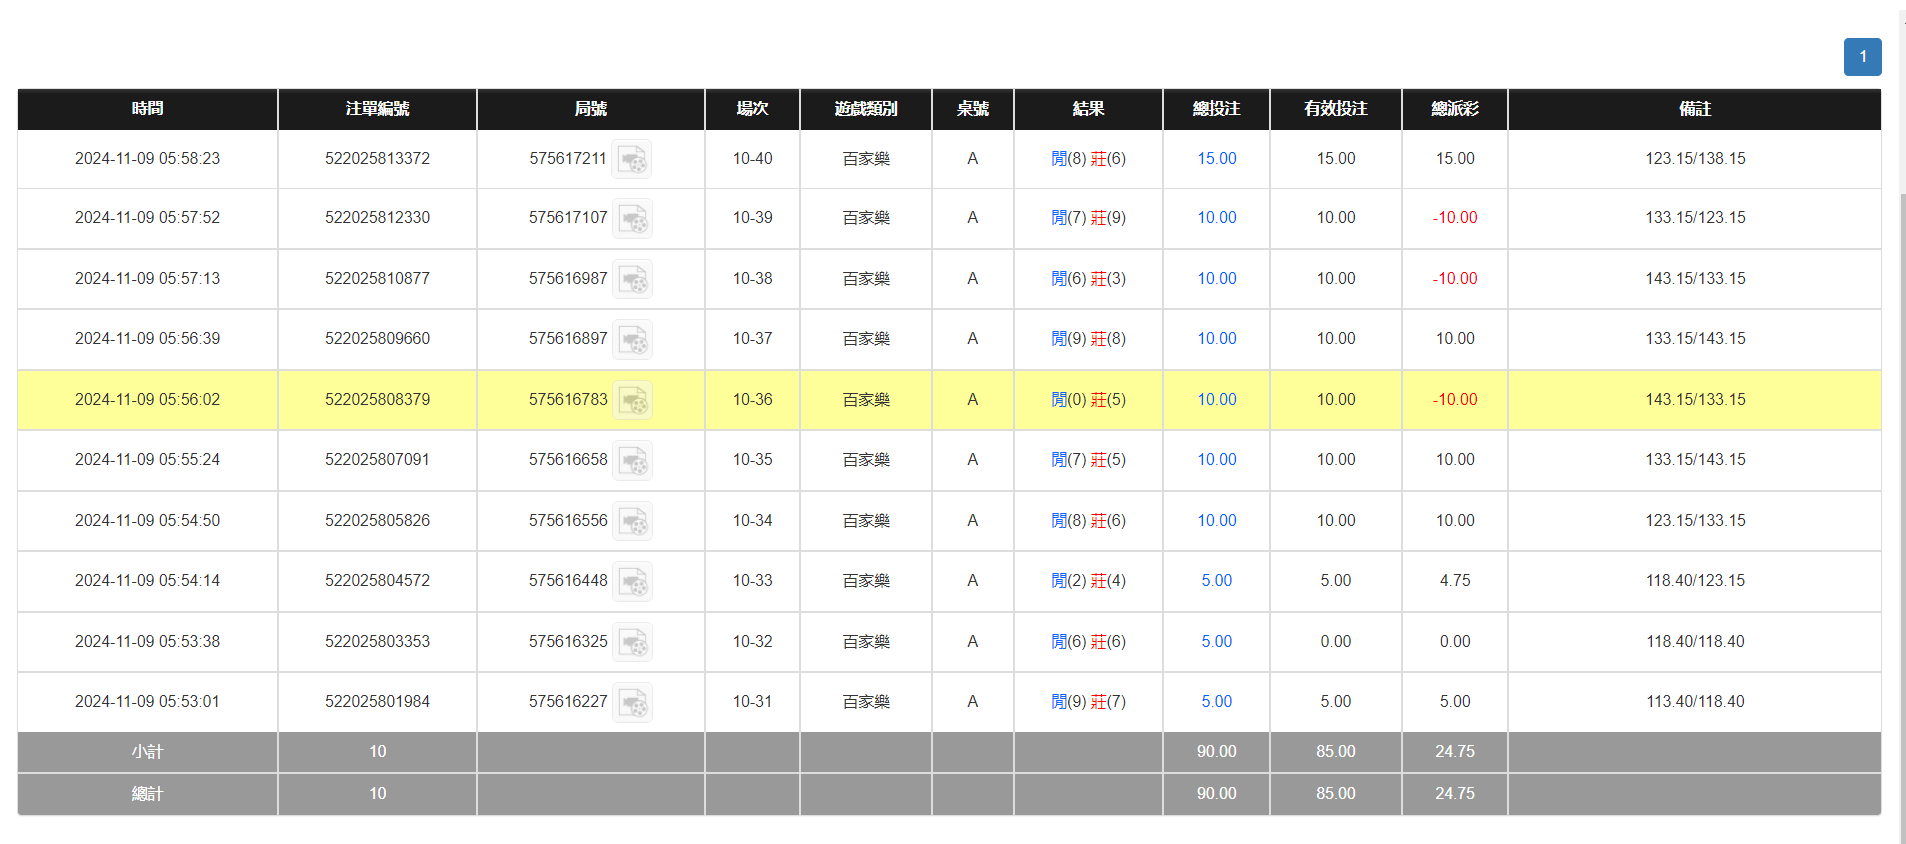Open video replay icon for round 575617211
The image size is (1906, 844).
click(x=632, y=160)
